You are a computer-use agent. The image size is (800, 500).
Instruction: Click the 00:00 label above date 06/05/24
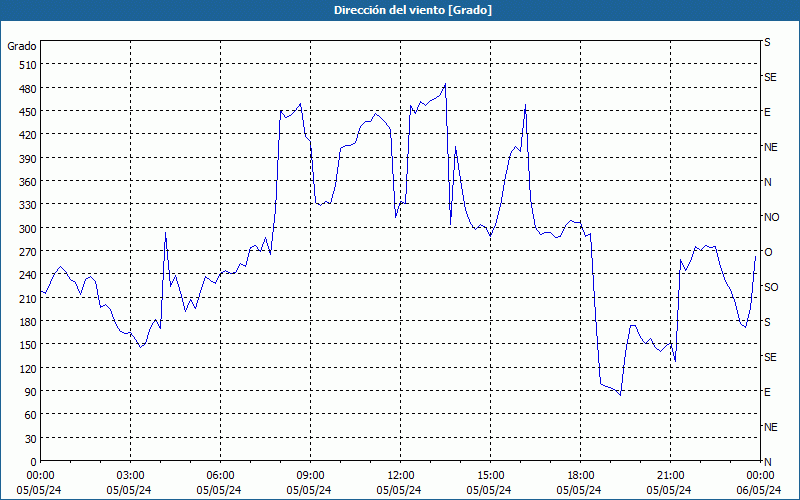[x=759, y=476]
